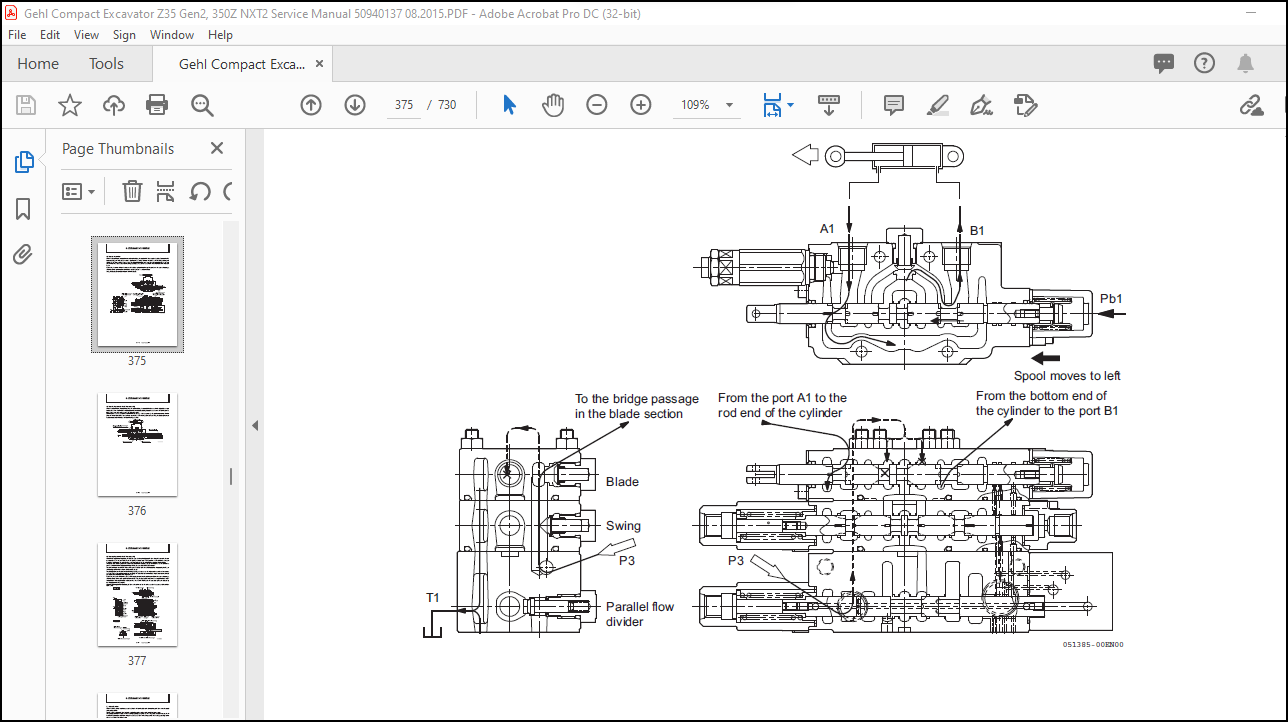Go to the previous page with the up arrow
The height and width of the screenshot is (722, 1288).
311,105
